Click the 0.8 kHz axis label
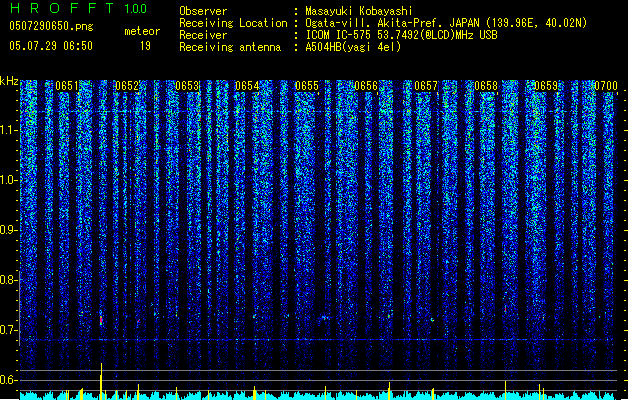629x400 pixels. point(9,280)
